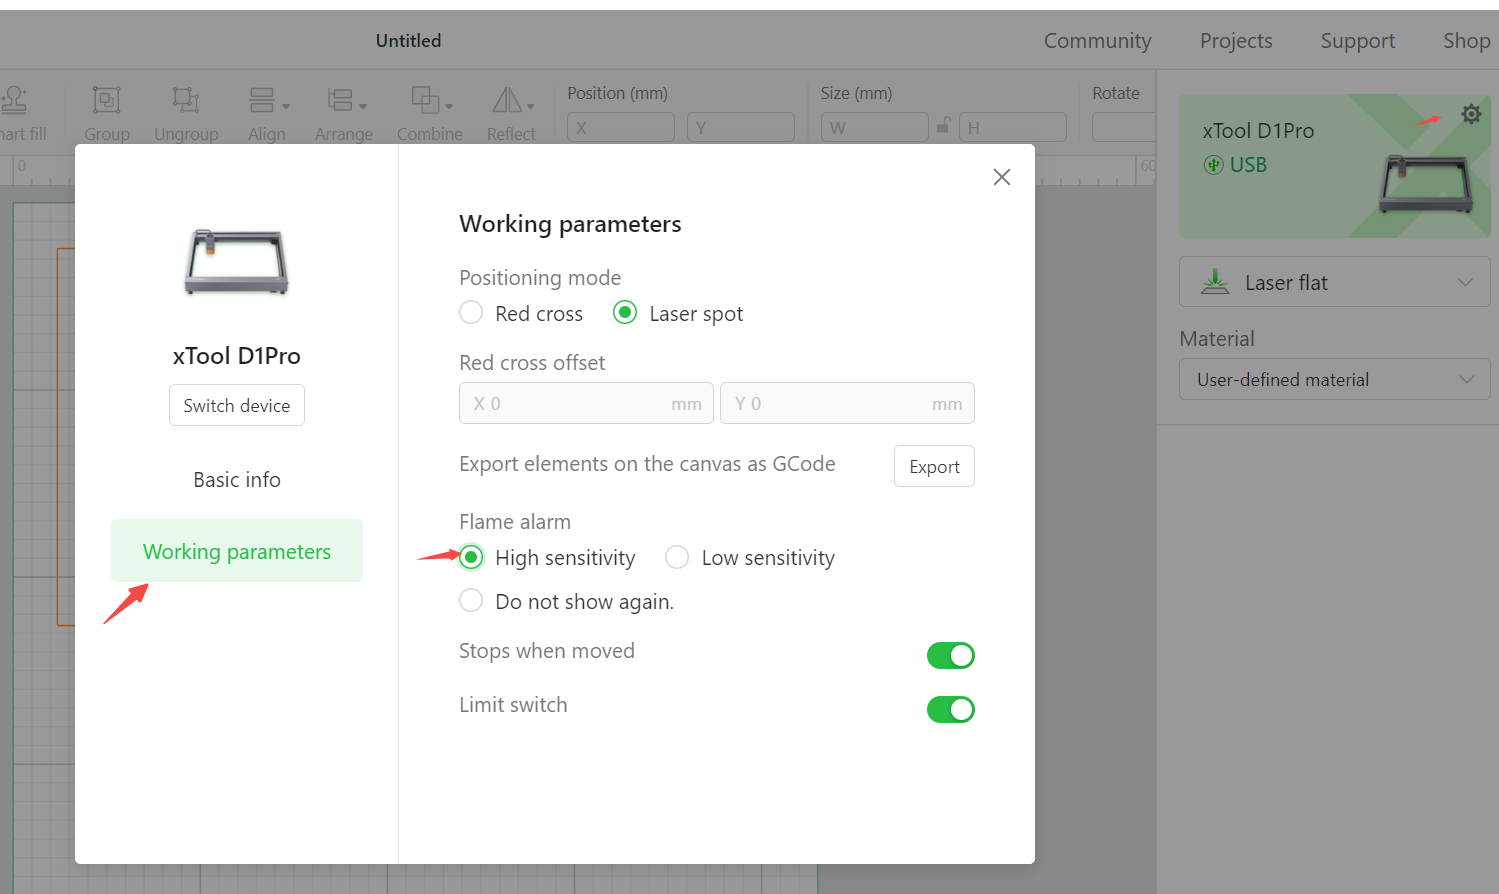The height and width of the screenshot is (894, 1499).
Task: Click the Red cross offset X field
Action: coord(586,403)
